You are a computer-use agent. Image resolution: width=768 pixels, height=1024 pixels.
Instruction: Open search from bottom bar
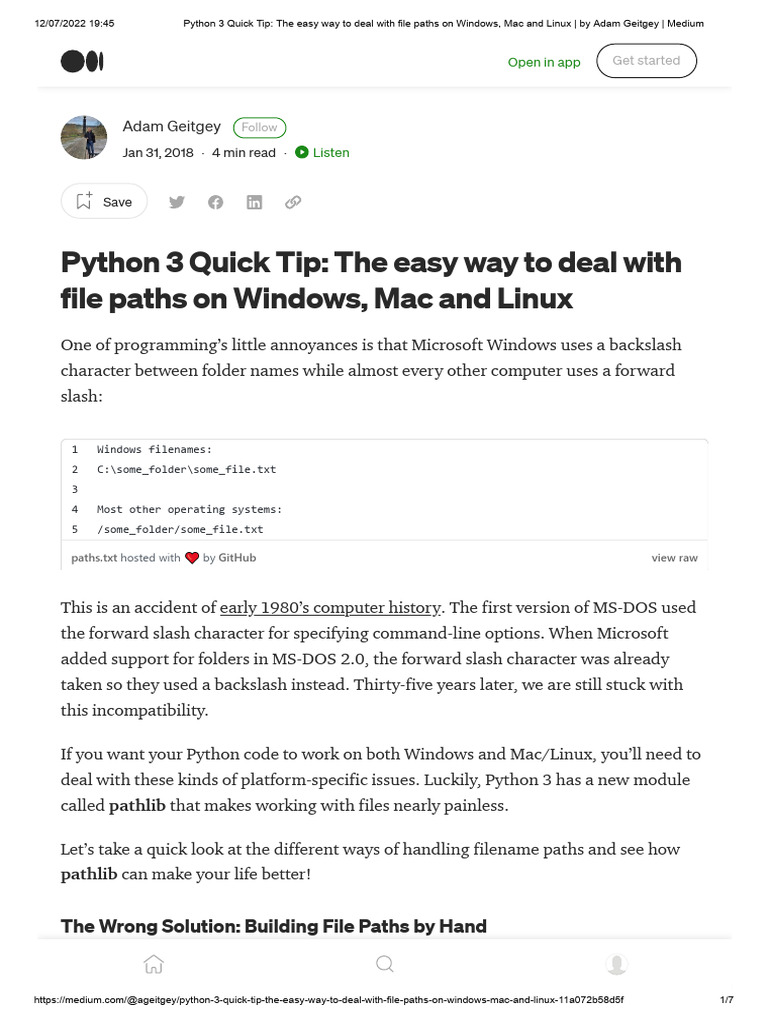tap(384, 964)
